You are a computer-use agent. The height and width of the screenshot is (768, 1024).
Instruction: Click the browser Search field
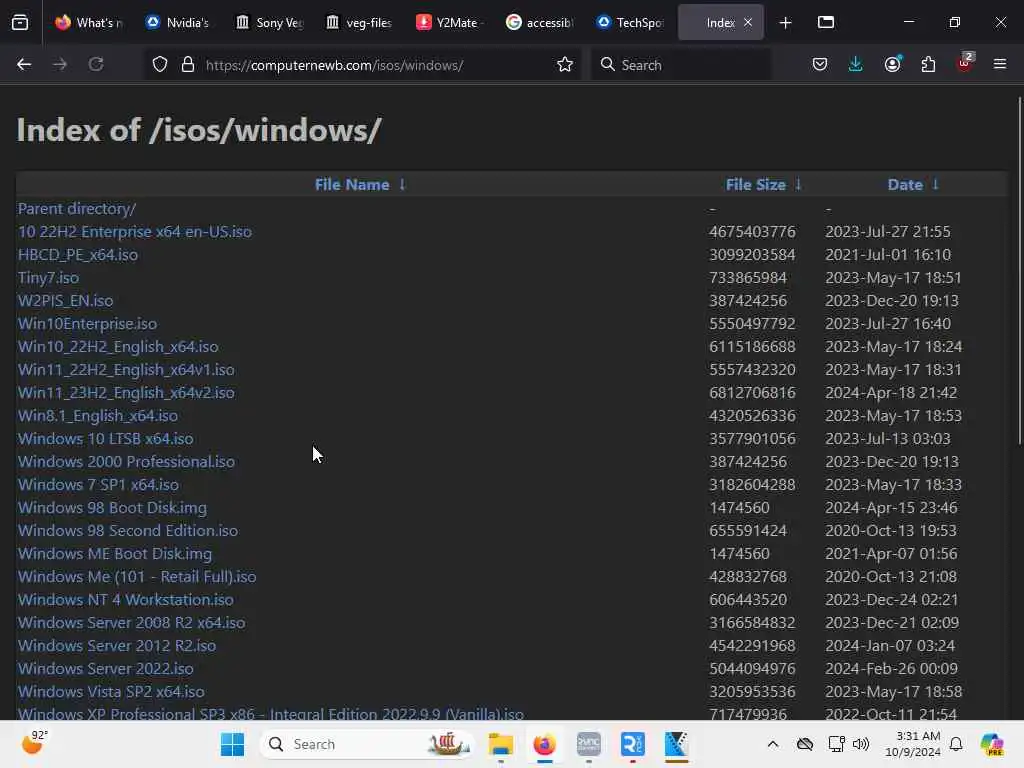click(x=680, y=65)
